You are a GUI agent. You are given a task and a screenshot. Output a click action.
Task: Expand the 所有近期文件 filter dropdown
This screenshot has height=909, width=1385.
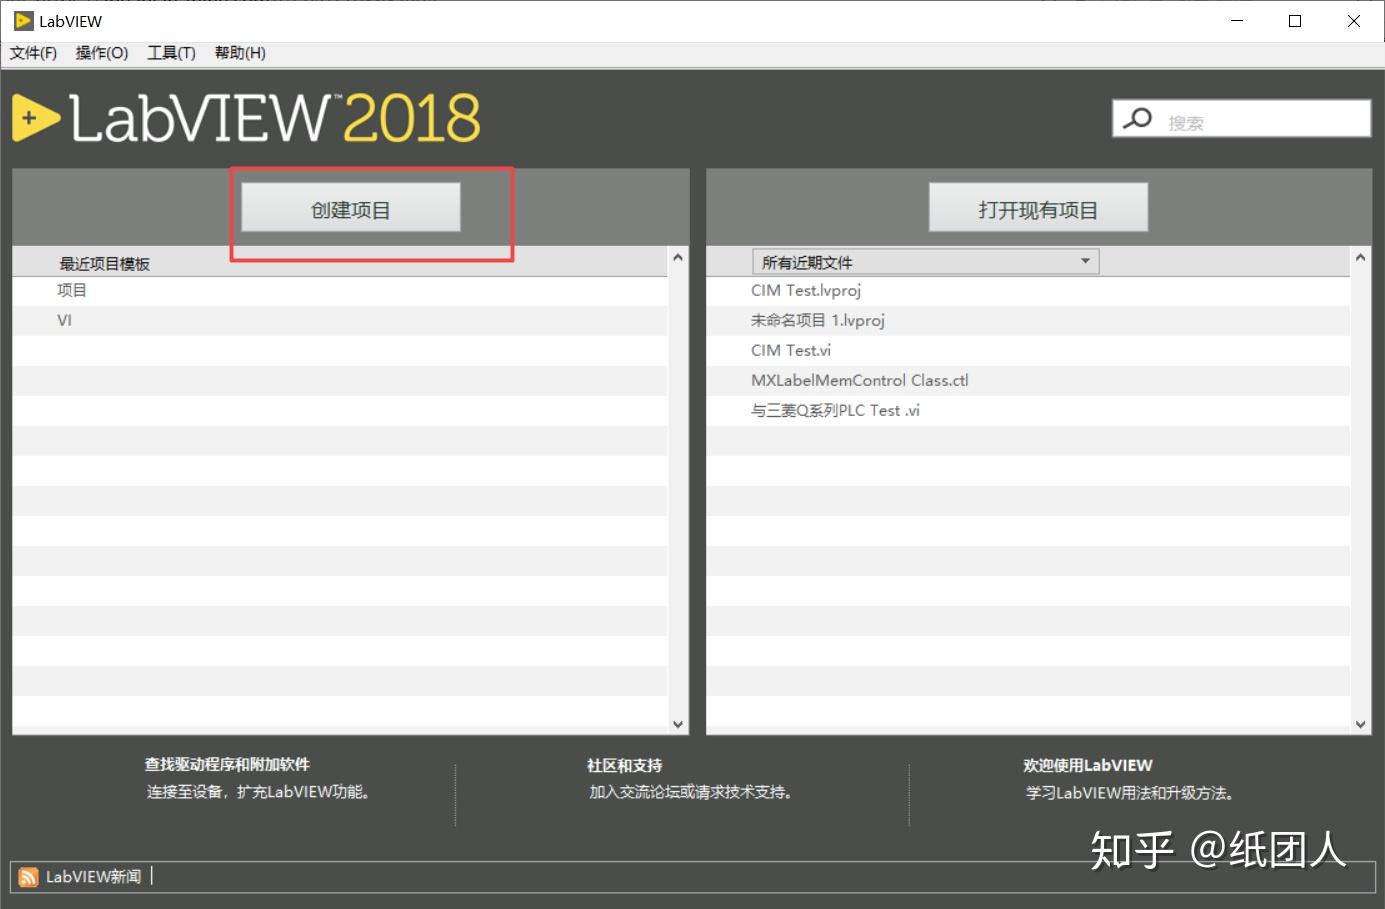click(1085, 261)
